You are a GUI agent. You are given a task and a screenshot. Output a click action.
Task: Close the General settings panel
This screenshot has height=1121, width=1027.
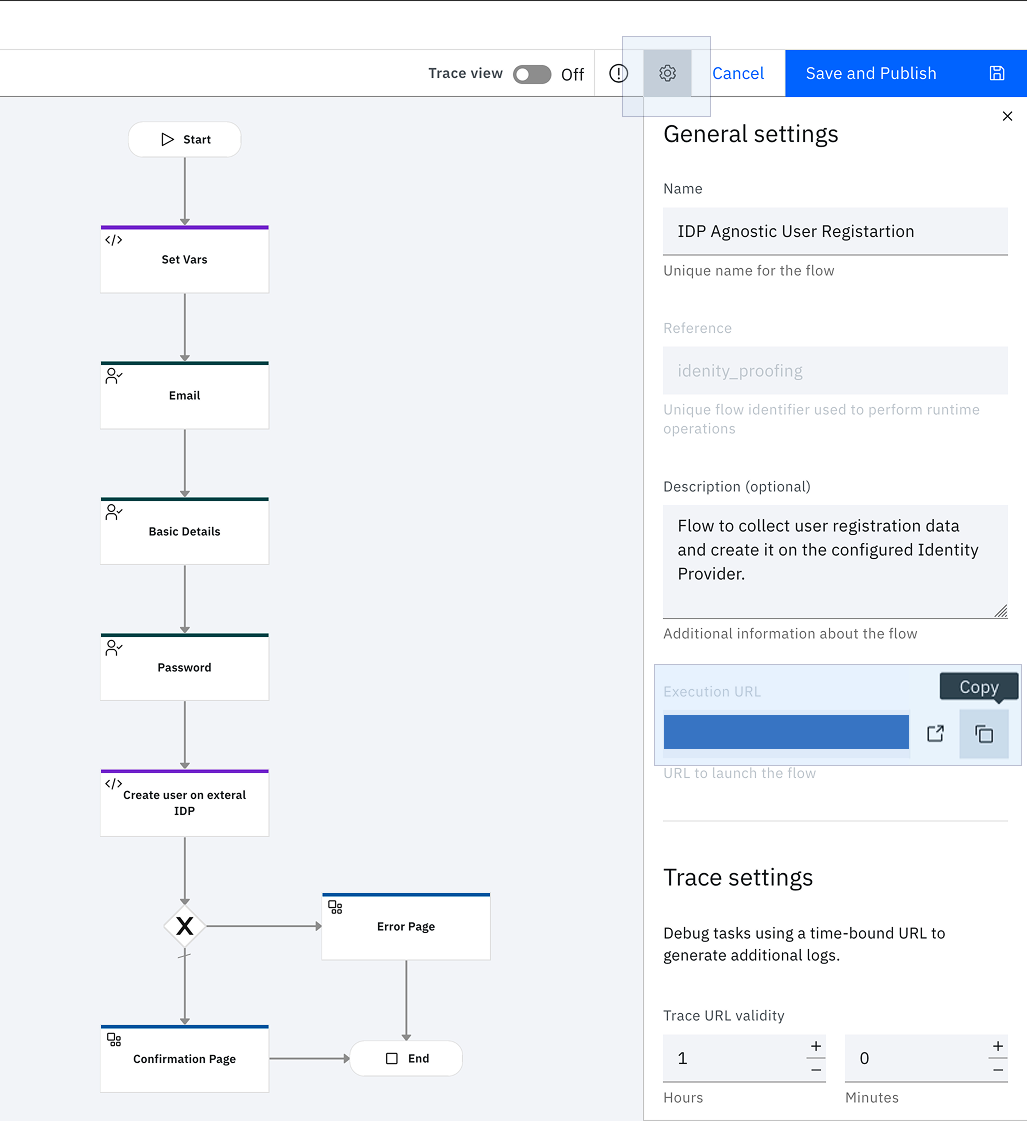[x=1007, y=116]
